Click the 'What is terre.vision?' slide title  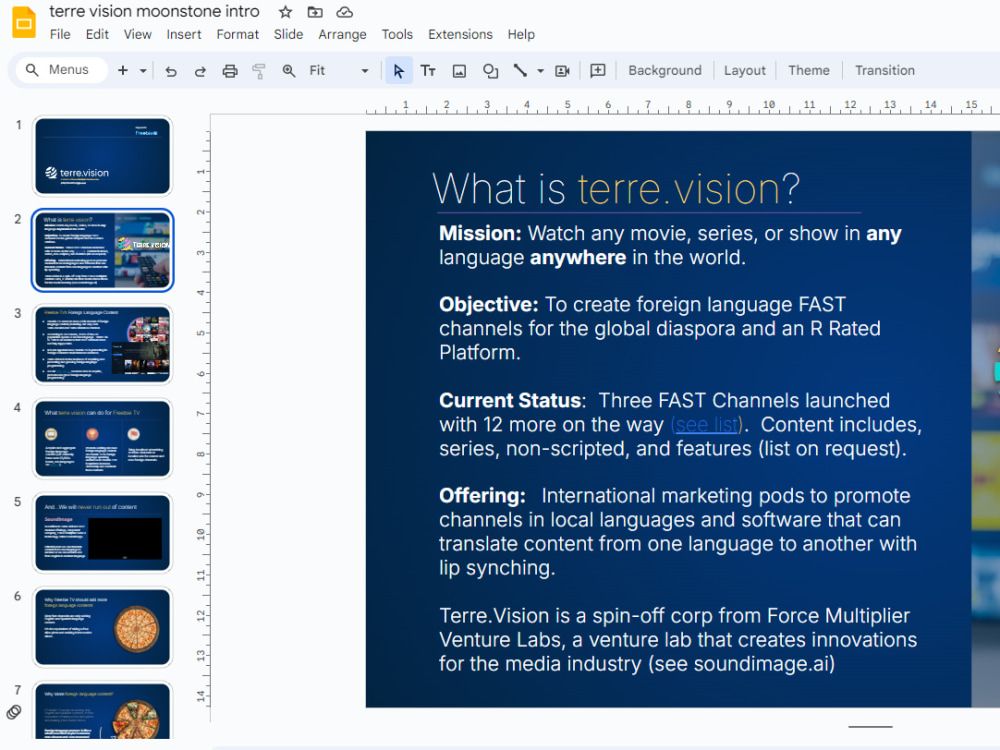click(615, 189)
